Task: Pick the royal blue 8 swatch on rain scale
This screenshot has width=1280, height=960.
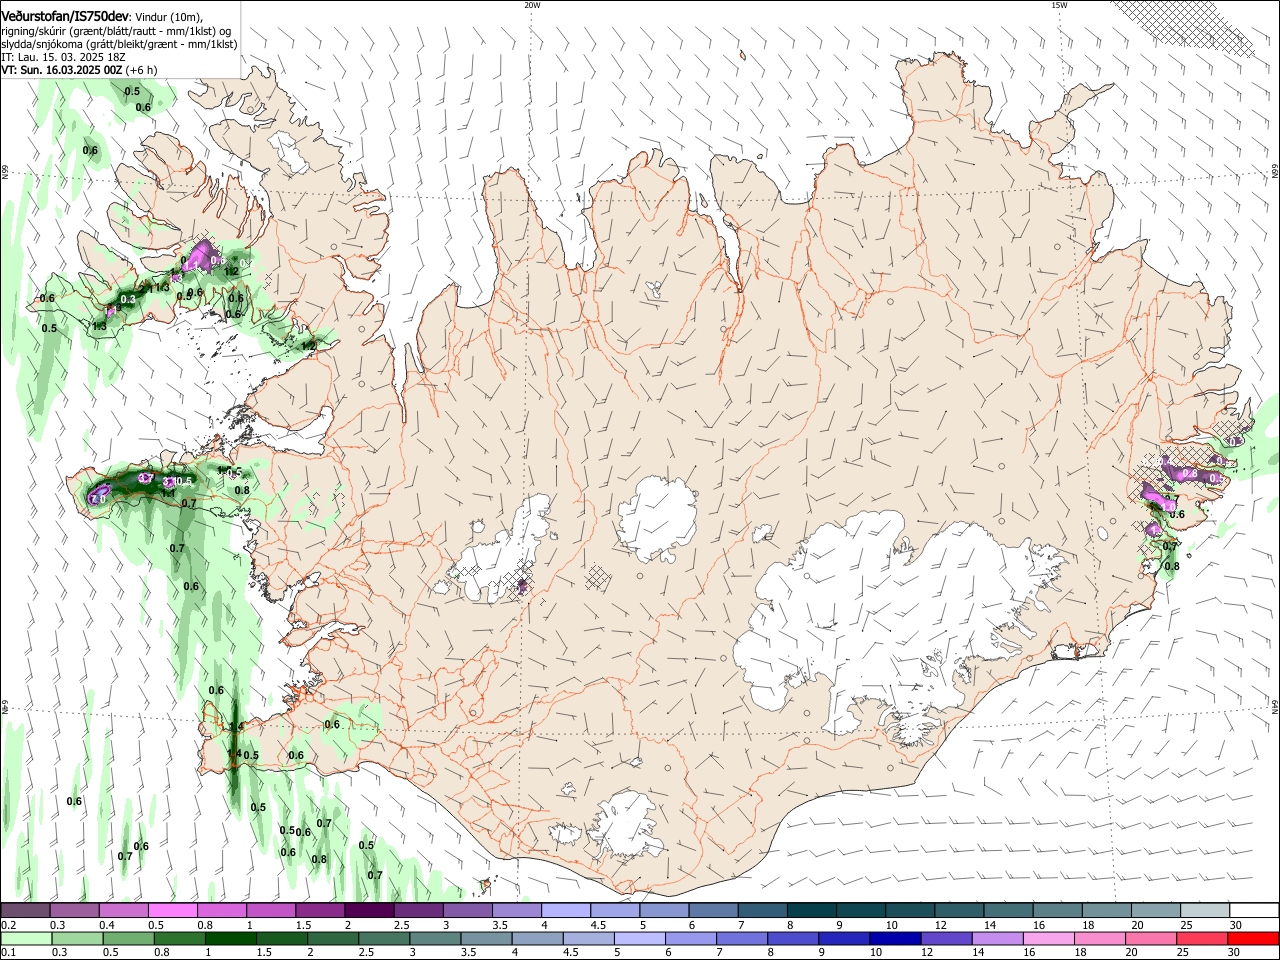Action: 792,938
